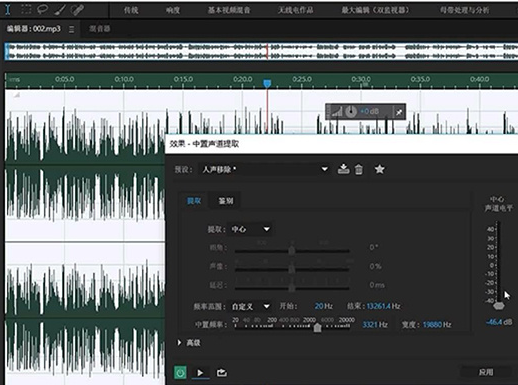Click the center channel level slider handle
The width and height of the screenshot is (518, 385).
pos(499,305)
